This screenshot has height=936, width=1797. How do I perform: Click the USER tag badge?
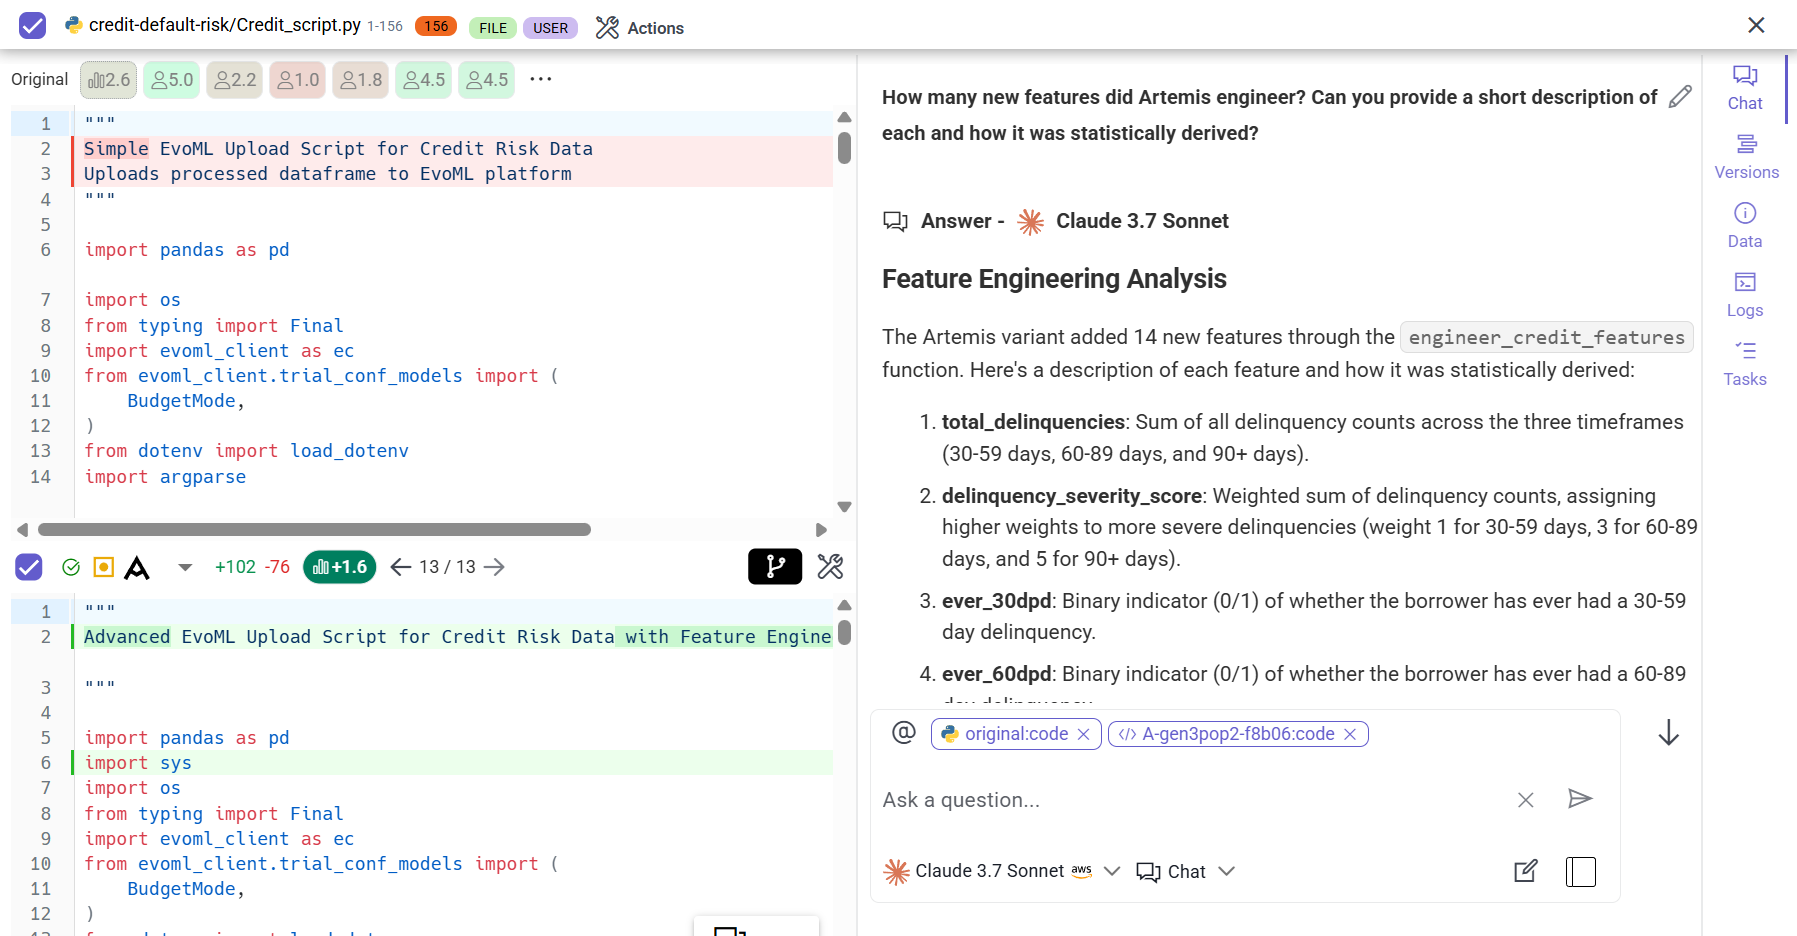click(x=550, y=28)
